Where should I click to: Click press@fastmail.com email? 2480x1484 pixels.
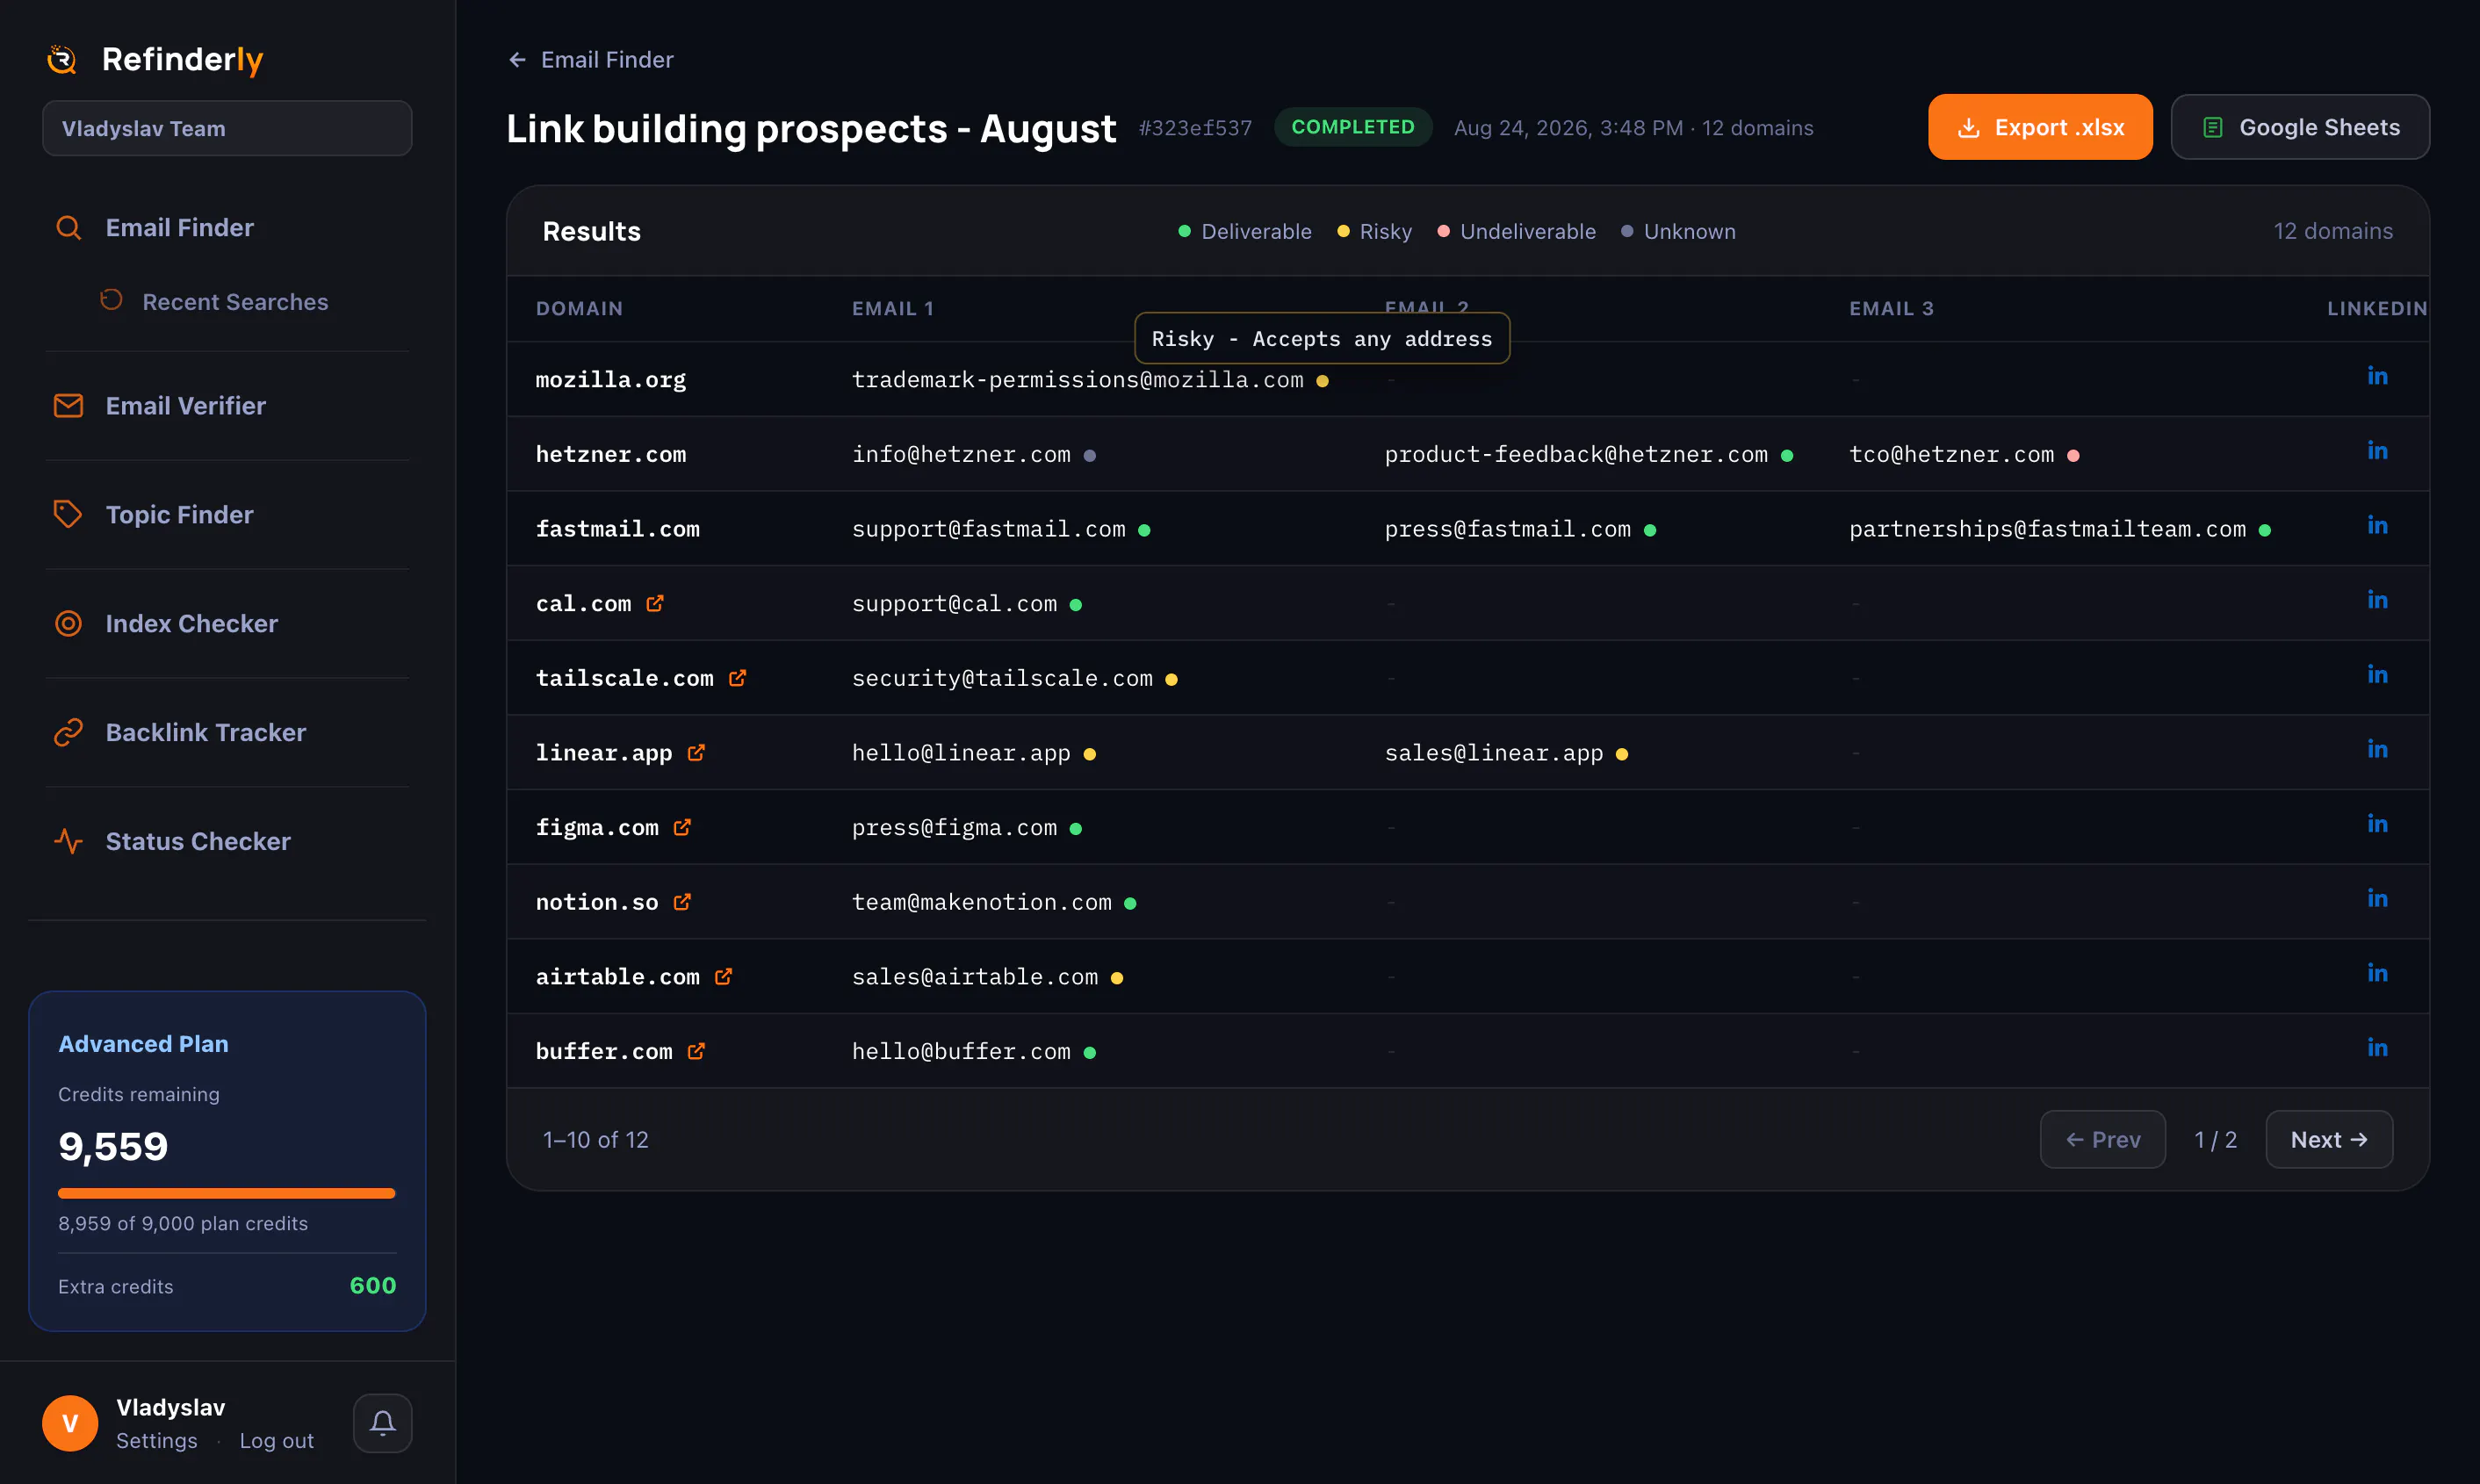[1508, 529]
